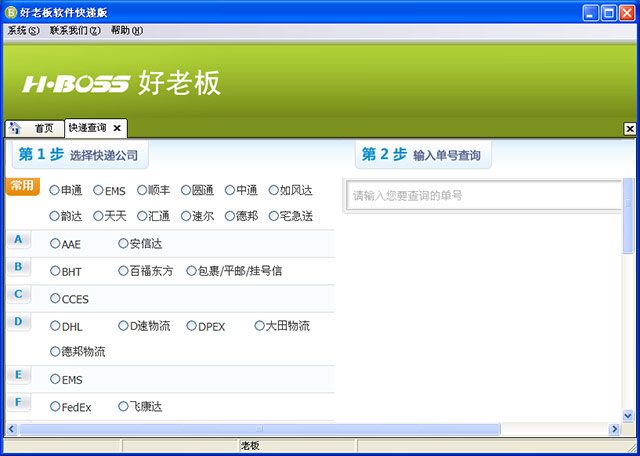Select the 德邦物流 radio button
This screenshot has width=640, height=456.
55,351
